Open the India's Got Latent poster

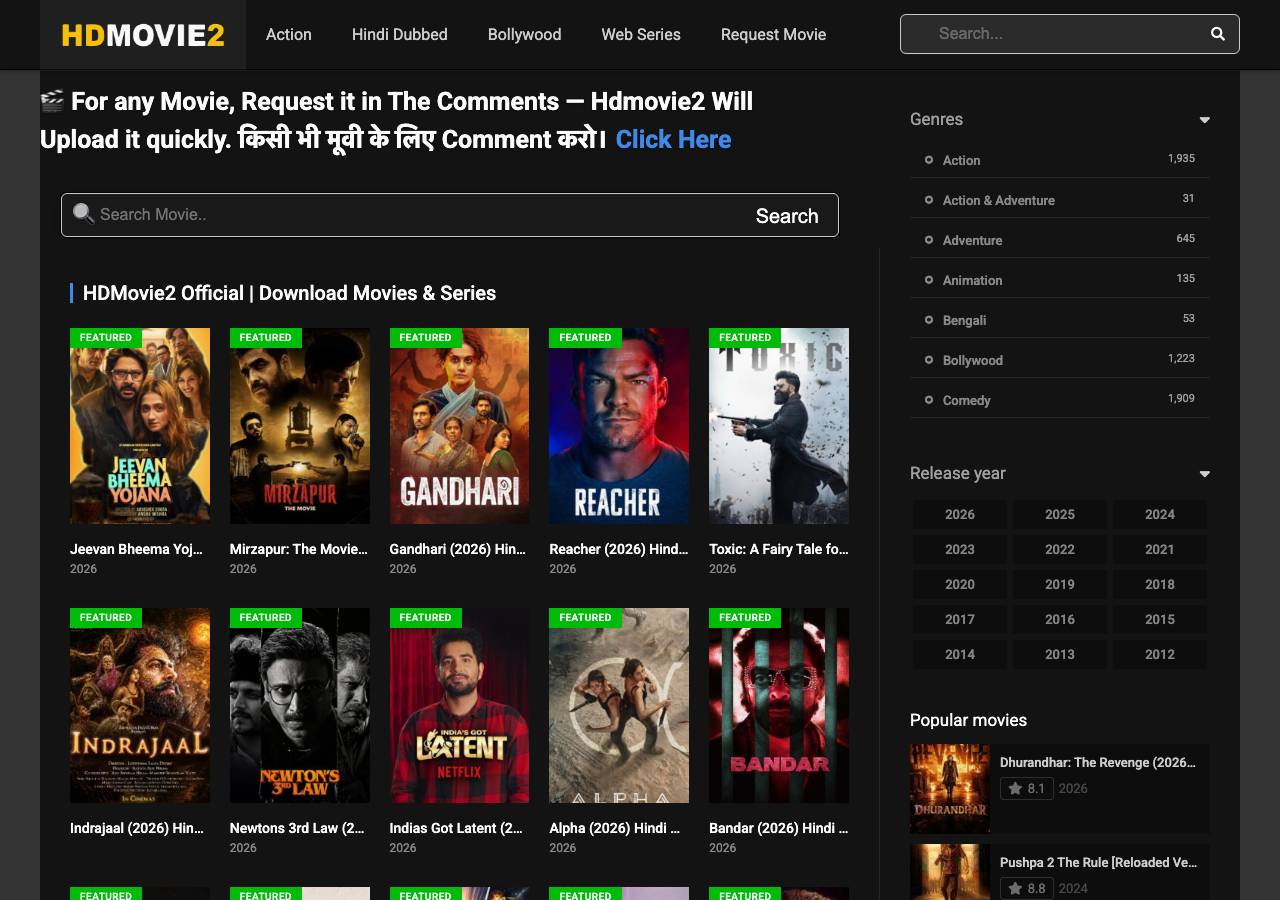pos(459,705)
